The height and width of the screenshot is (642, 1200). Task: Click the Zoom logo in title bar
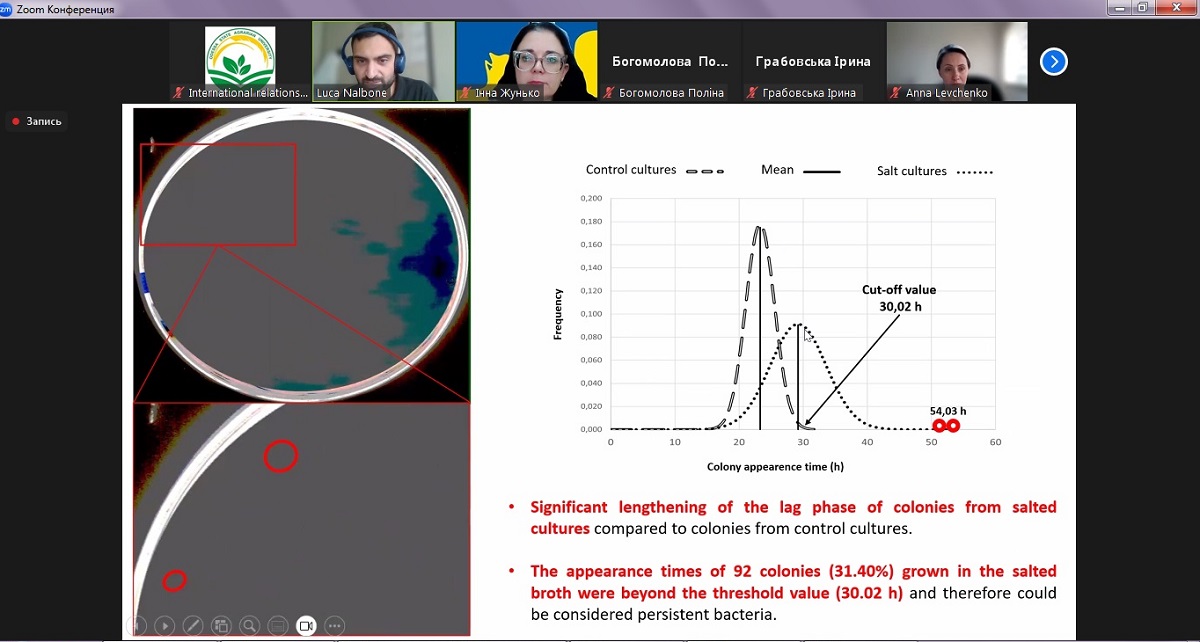coord(7,9)
